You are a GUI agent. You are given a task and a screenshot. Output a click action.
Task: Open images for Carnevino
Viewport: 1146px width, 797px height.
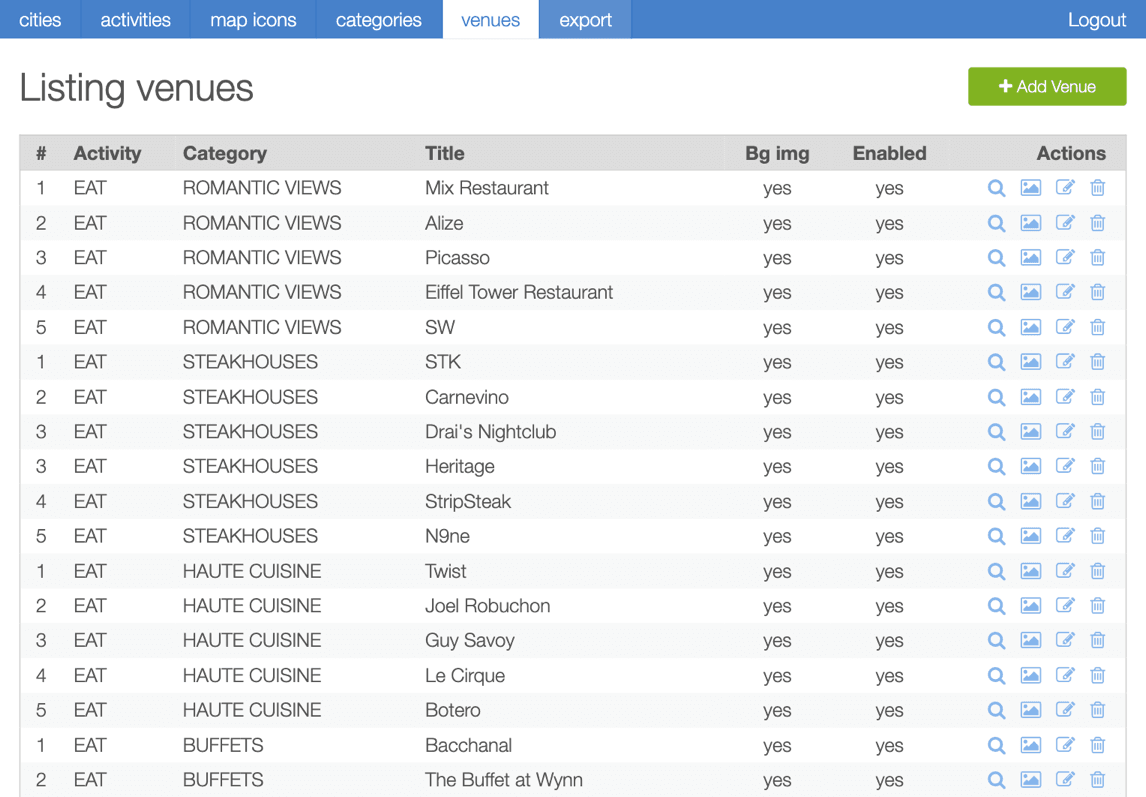click(1031, 397)
